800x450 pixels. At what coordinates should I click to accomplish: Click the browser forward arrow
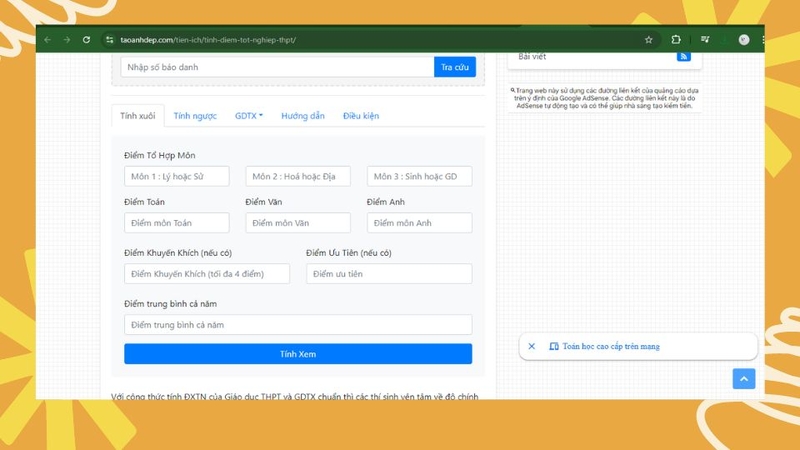coord(67,40)
